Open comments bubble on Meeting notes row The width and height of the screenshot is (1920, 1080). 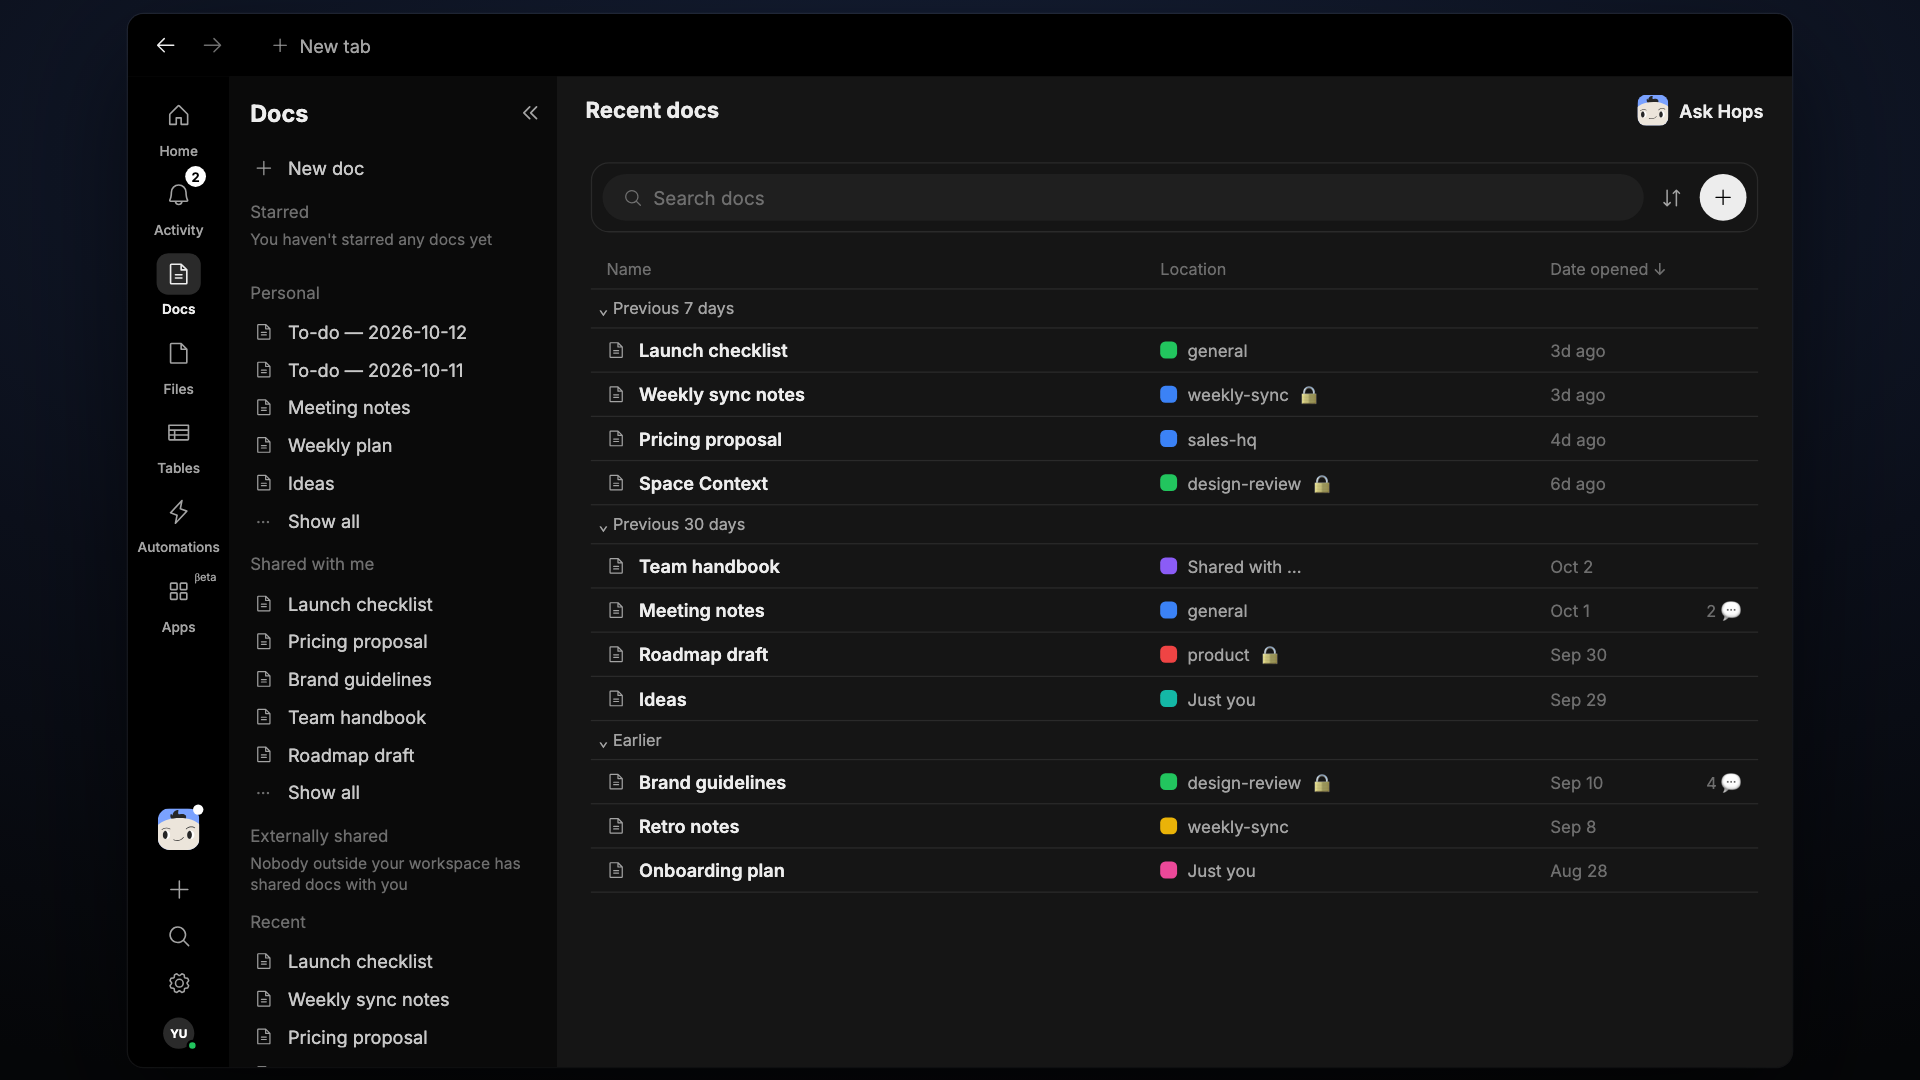click(x=1731, y=611)
